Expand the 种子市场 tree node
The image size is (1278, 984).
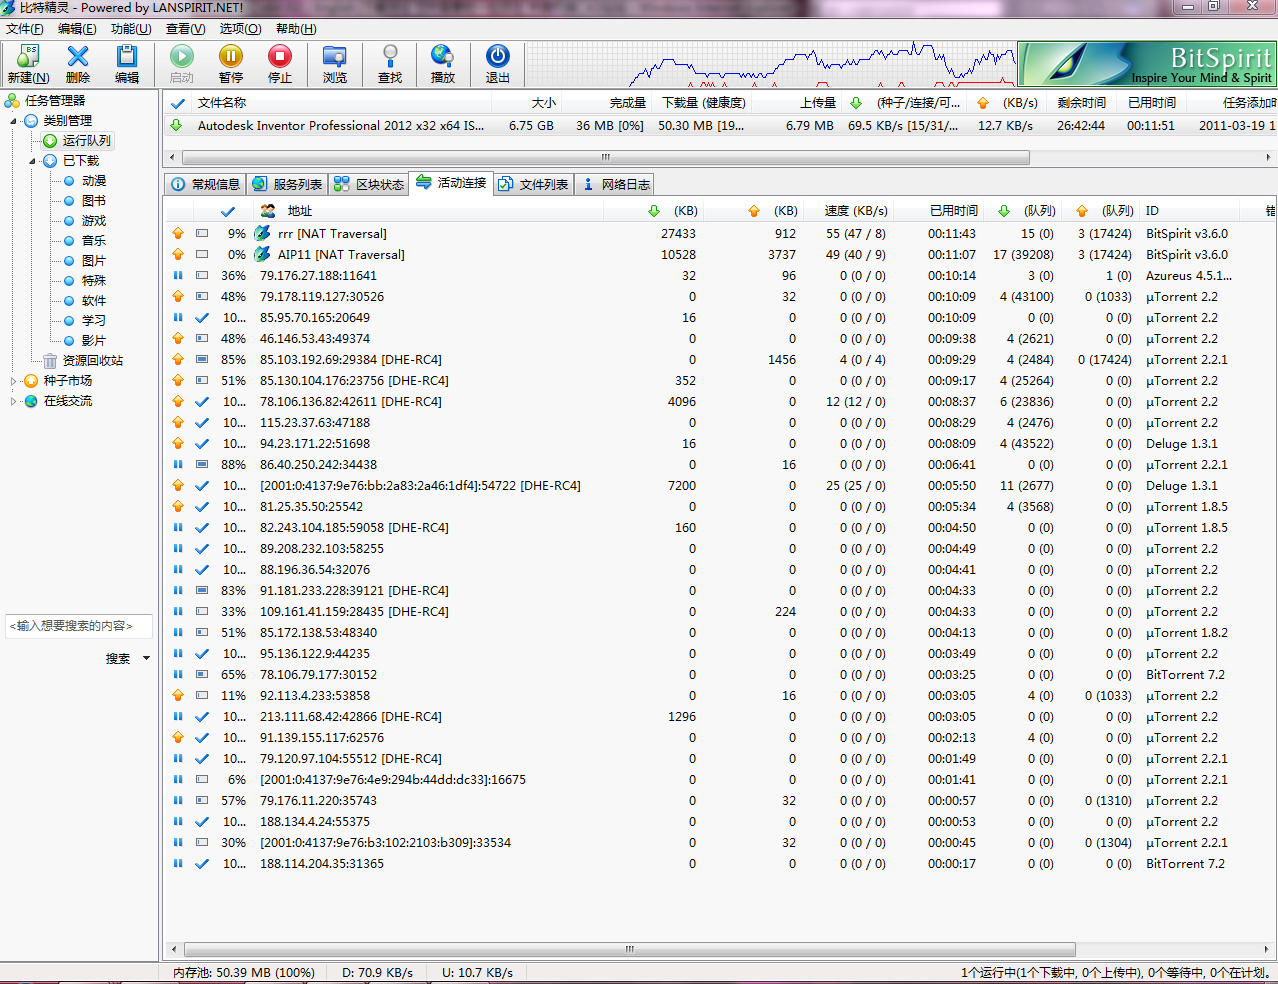(14, 381)
